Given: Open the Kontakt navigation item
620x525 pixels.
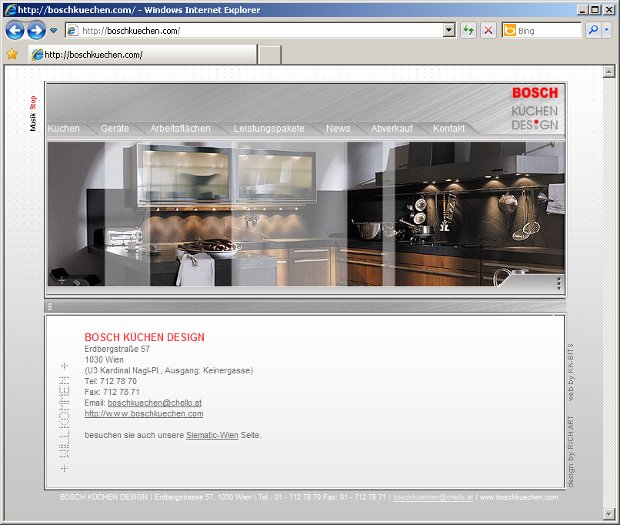Looking at the screenshot, I should pyautogui.click(x=449, y=128).
